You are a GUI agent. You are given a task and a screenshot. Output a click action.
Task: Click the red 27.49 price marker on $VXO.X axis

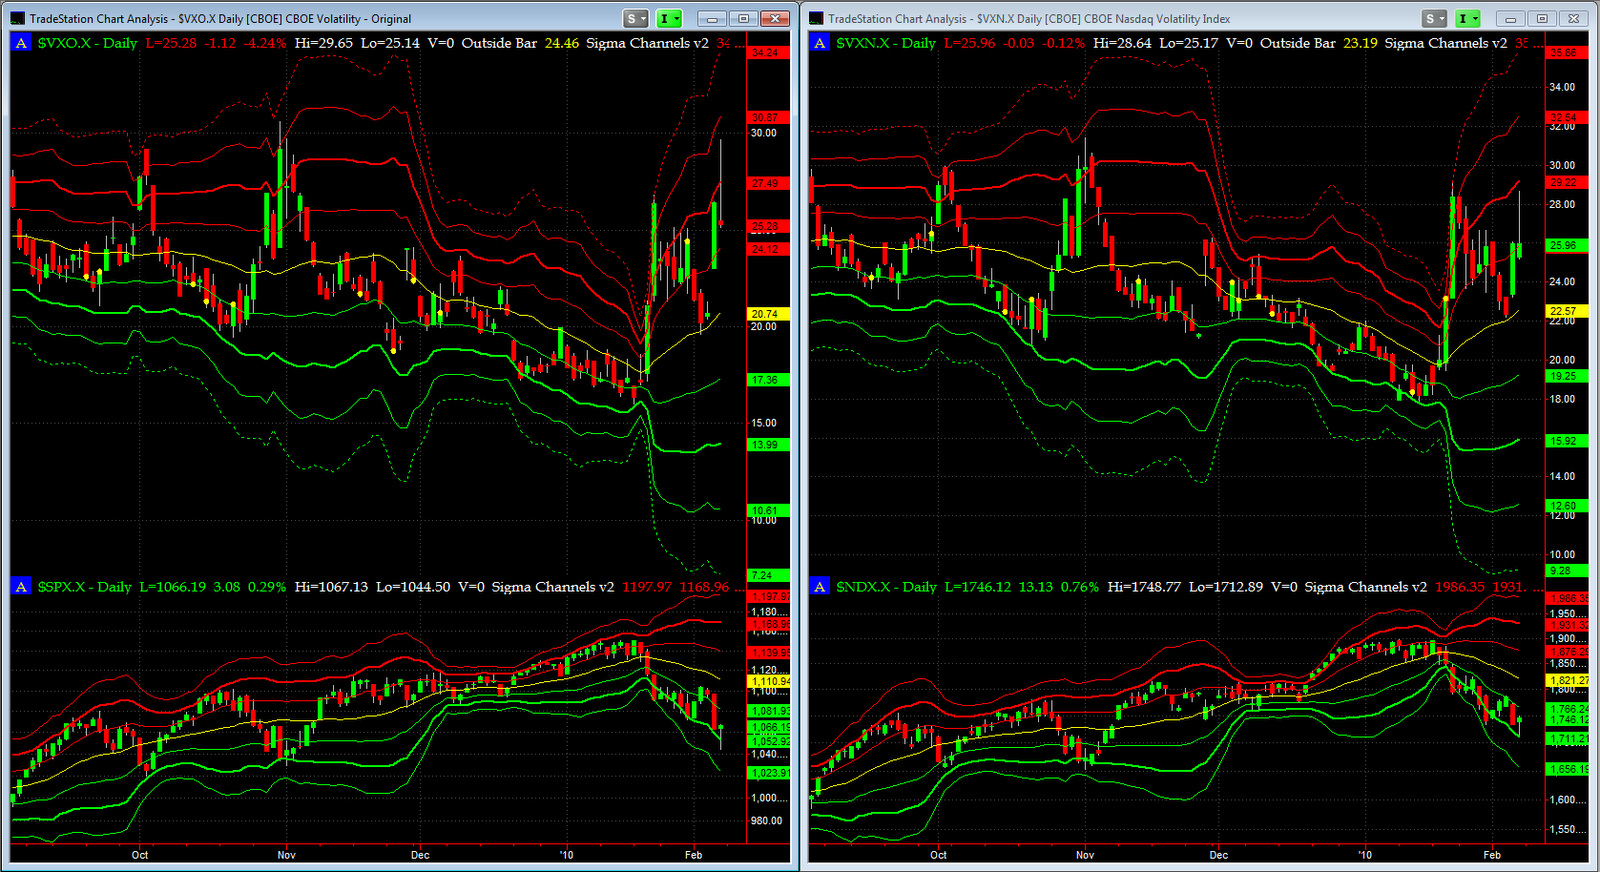[767, 184]
